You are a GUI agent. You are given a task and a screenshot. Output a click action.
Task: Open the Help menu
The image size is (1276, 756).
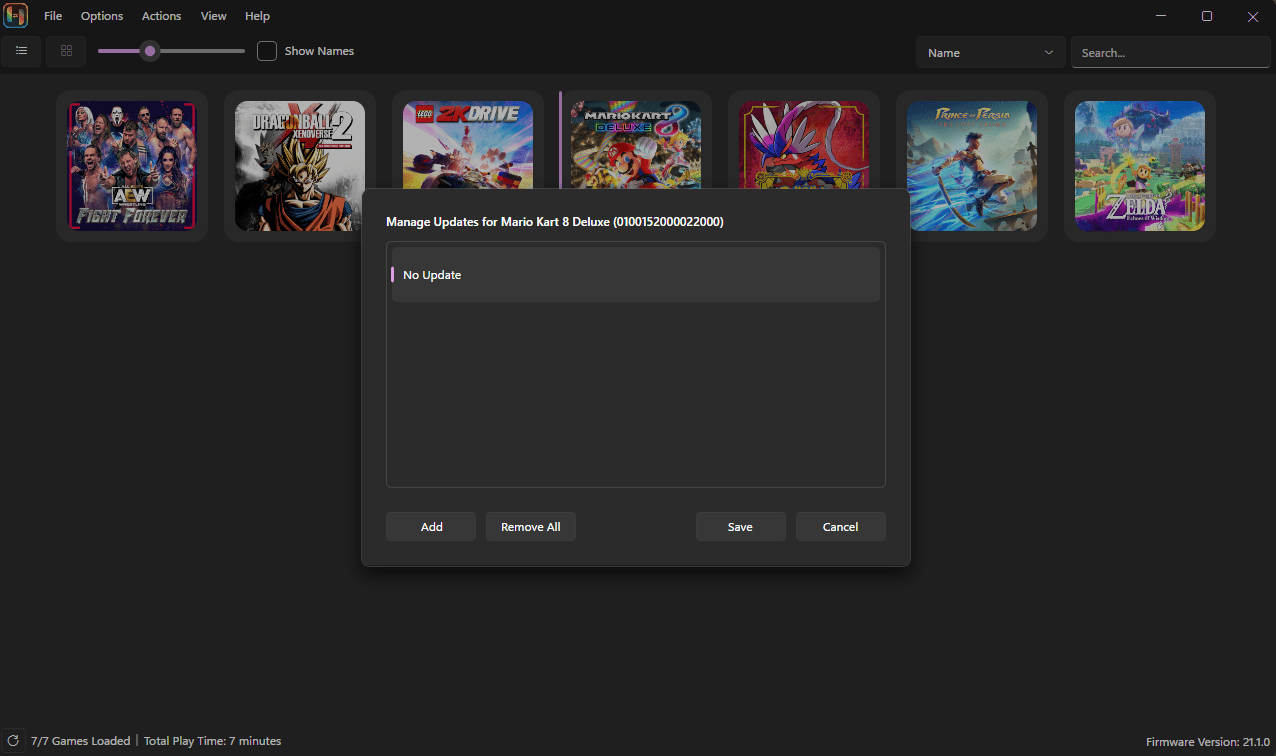(x=257, y=16)
